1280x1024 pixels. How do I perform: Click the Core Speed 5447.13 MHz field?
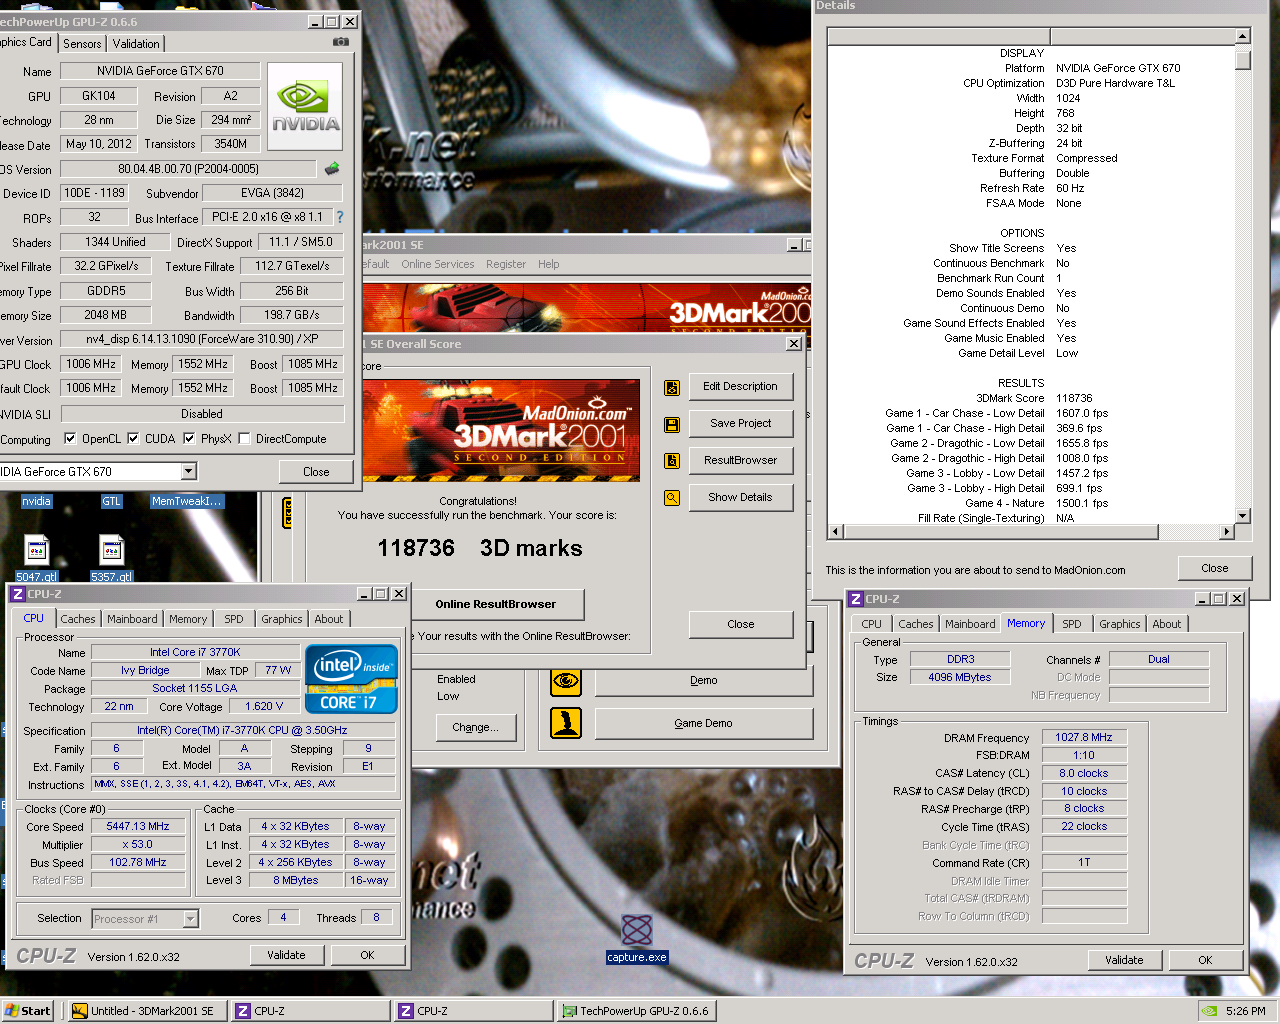(x=138, y=826)
